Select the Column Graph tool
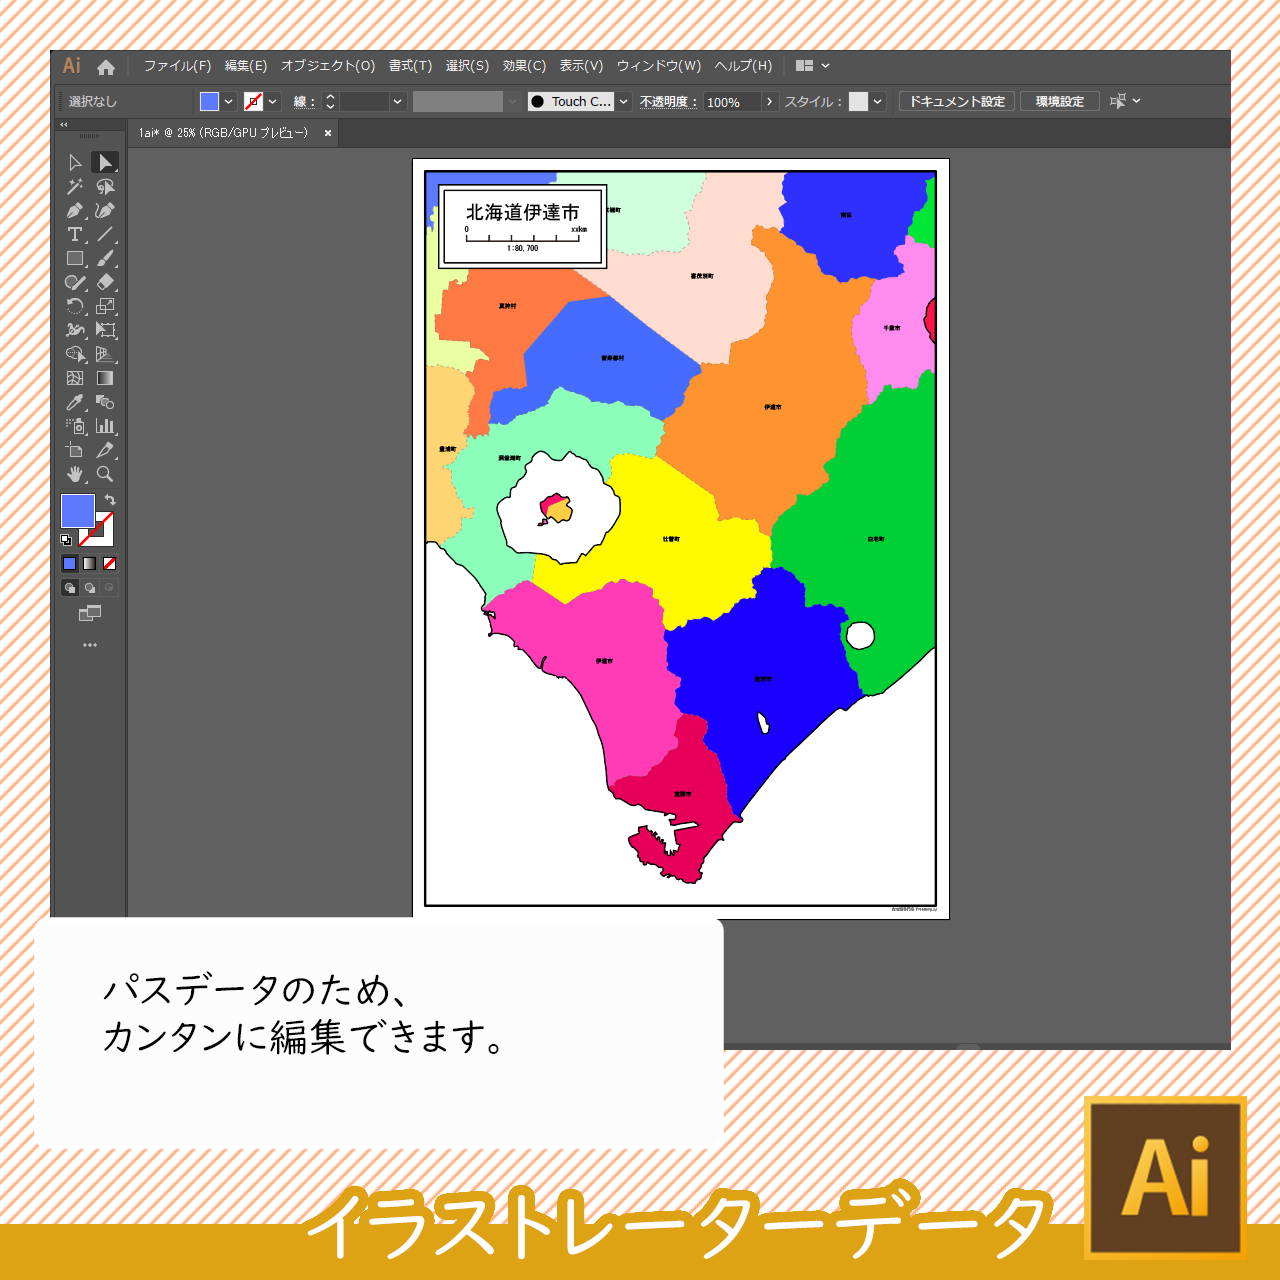 [x=105, y=426]
